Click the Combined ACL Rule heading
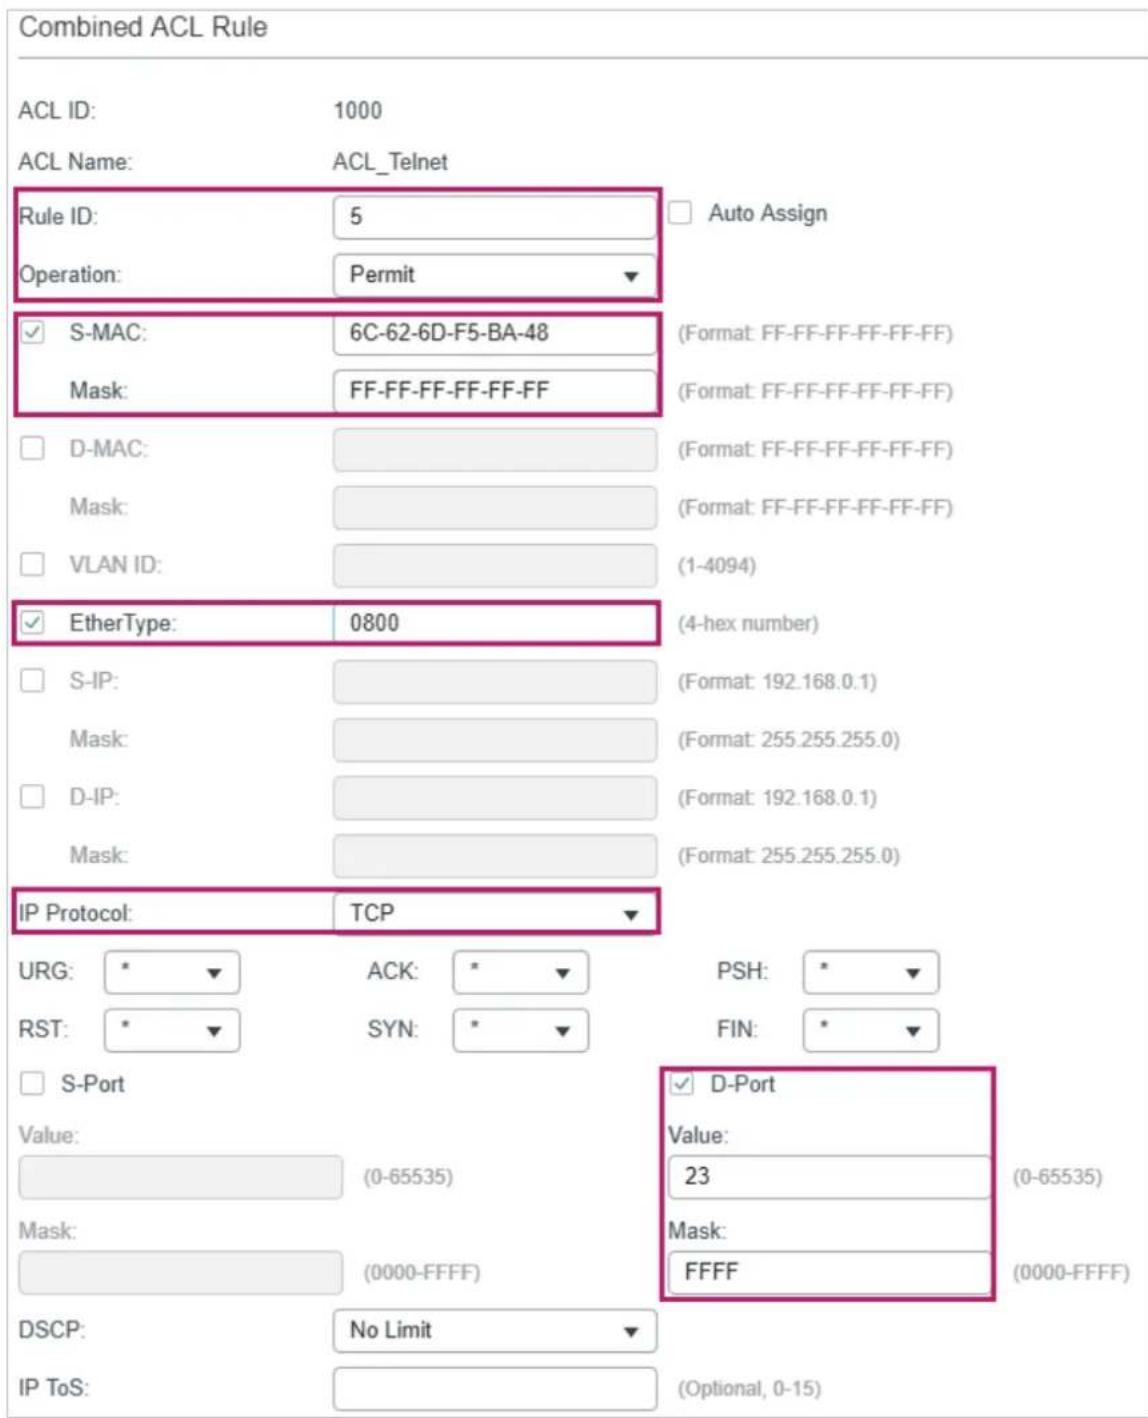Image resolution: width=1148 pixels, height=1418 pixels. (x=143, y=27)
